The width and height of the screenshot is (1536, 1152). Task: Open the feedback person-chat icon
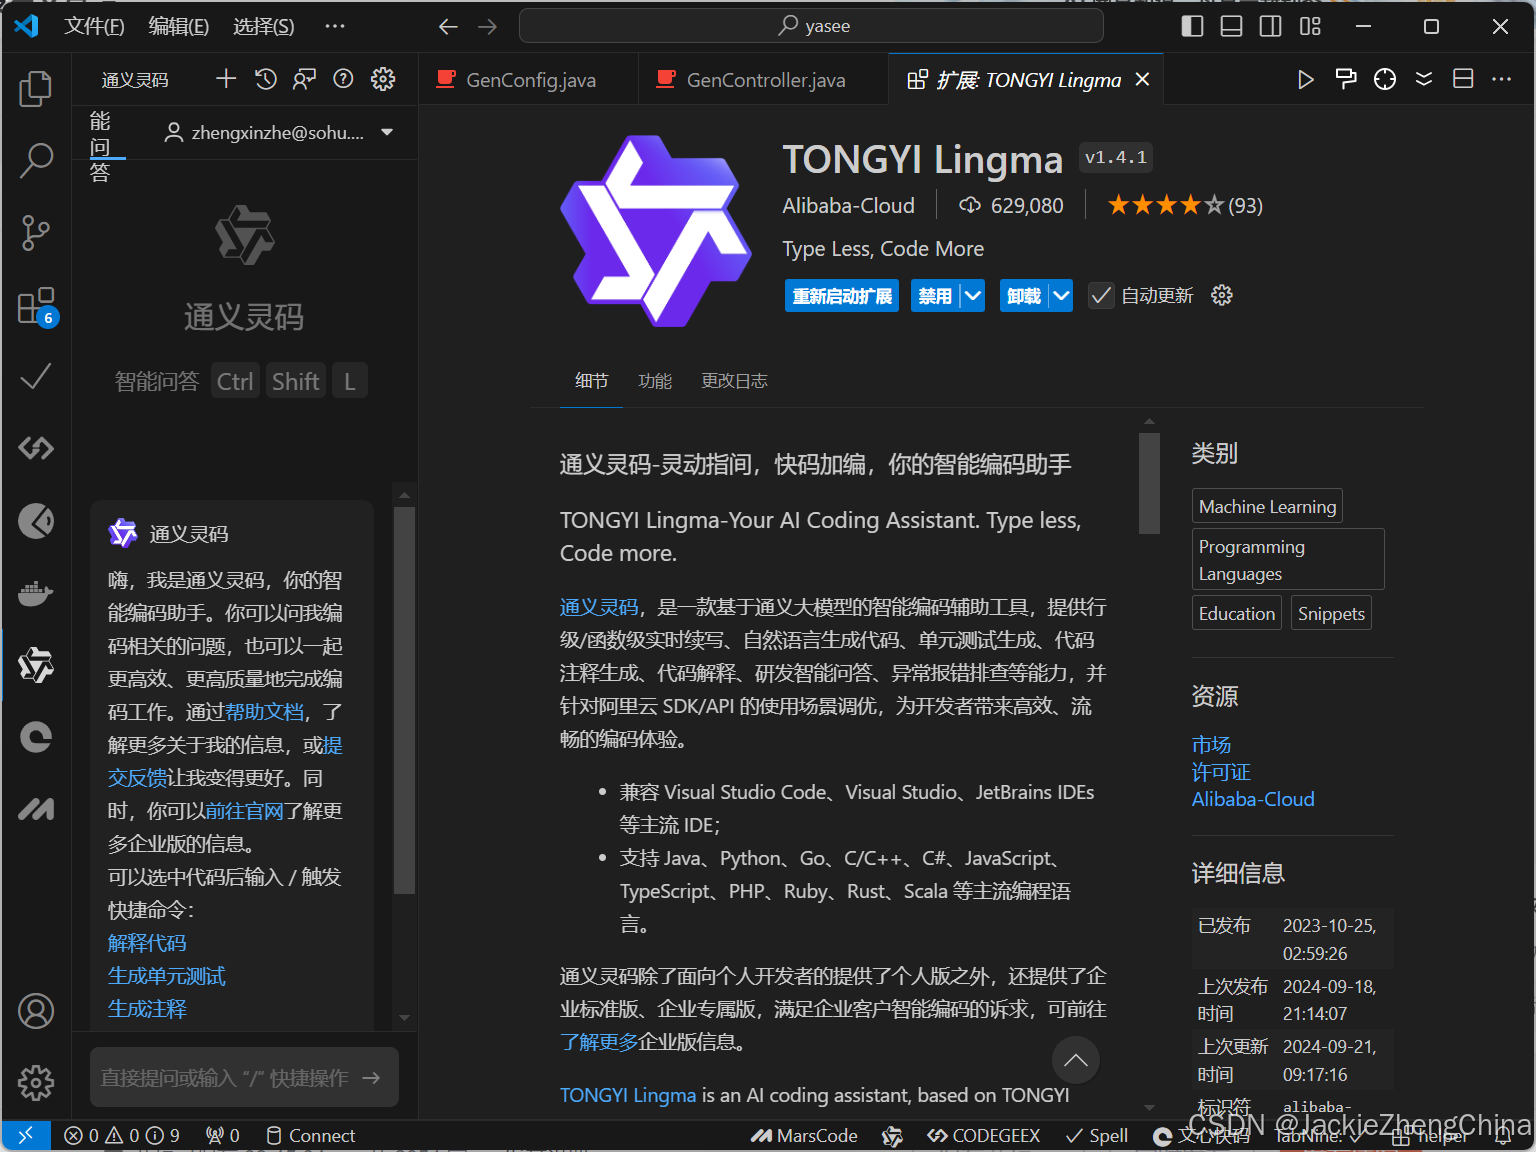coord(304,79)
